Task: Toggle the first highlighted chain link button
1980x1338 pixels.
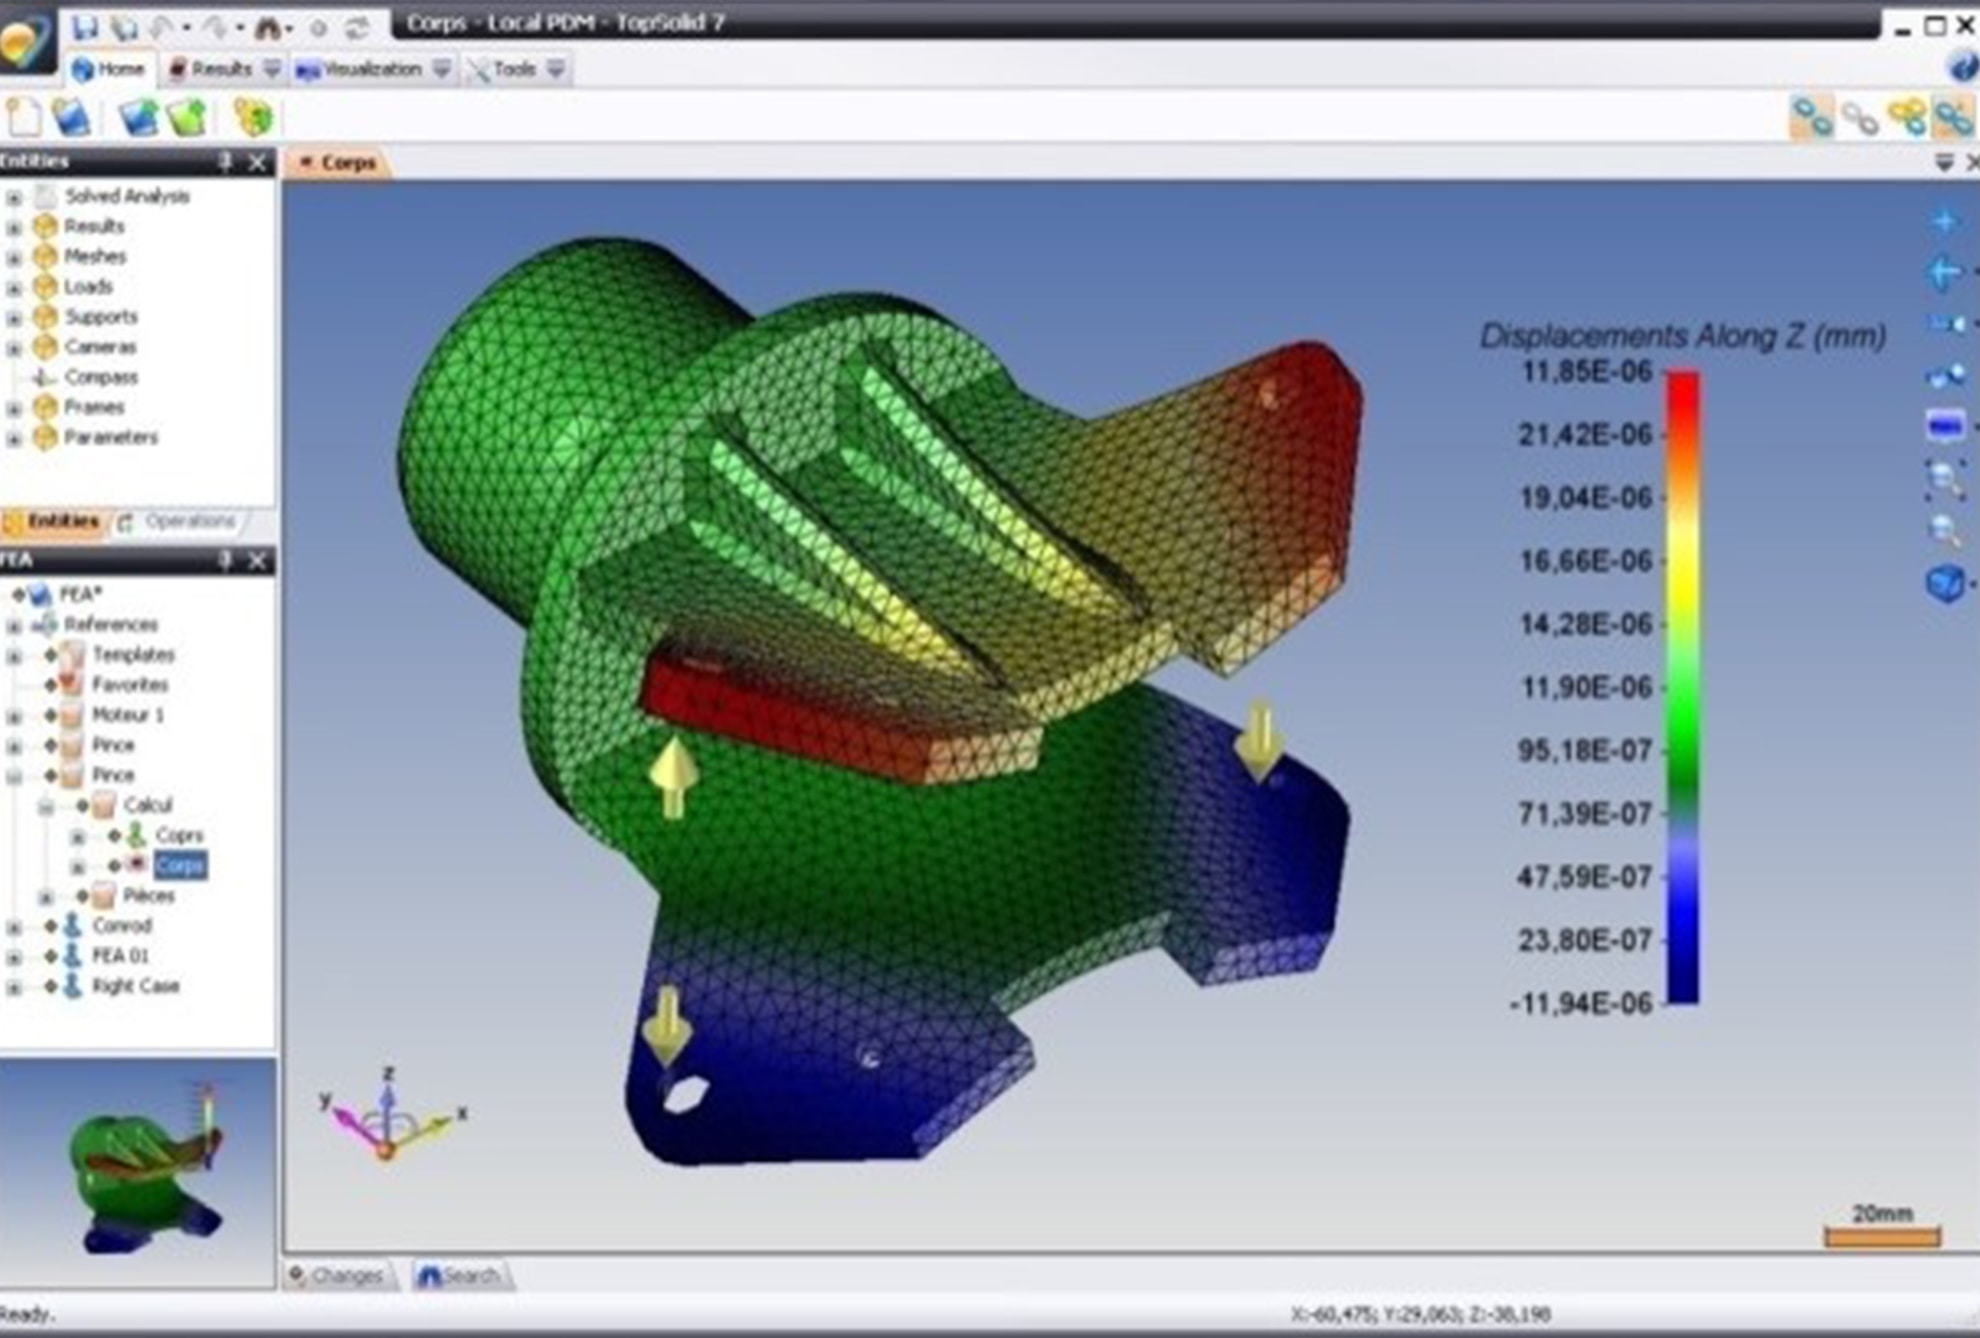Action: pyautogui.click(x=1811, y=119)
